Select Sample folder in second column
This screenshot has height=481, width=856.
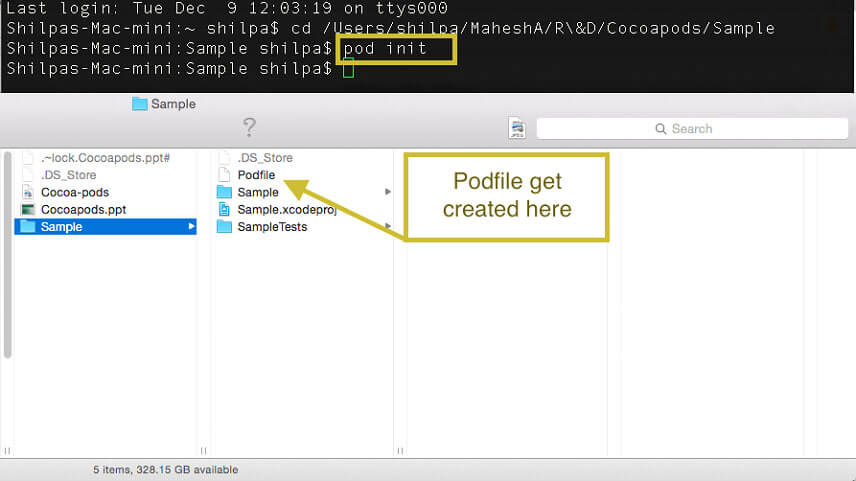258,192
